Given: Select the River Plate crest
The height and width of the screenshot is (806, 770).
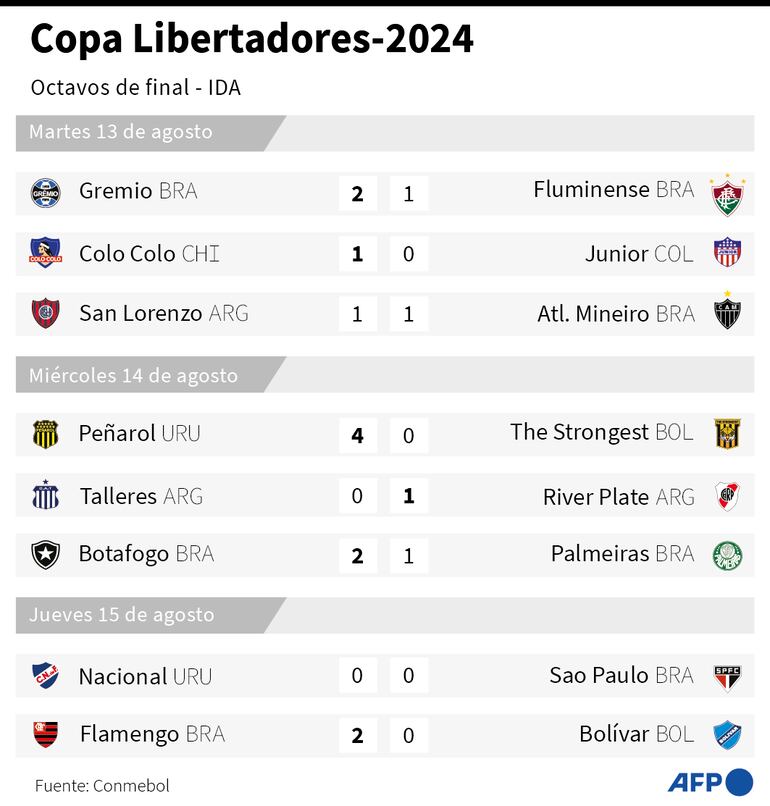Looking at the screenshot, I should [726, 495].
